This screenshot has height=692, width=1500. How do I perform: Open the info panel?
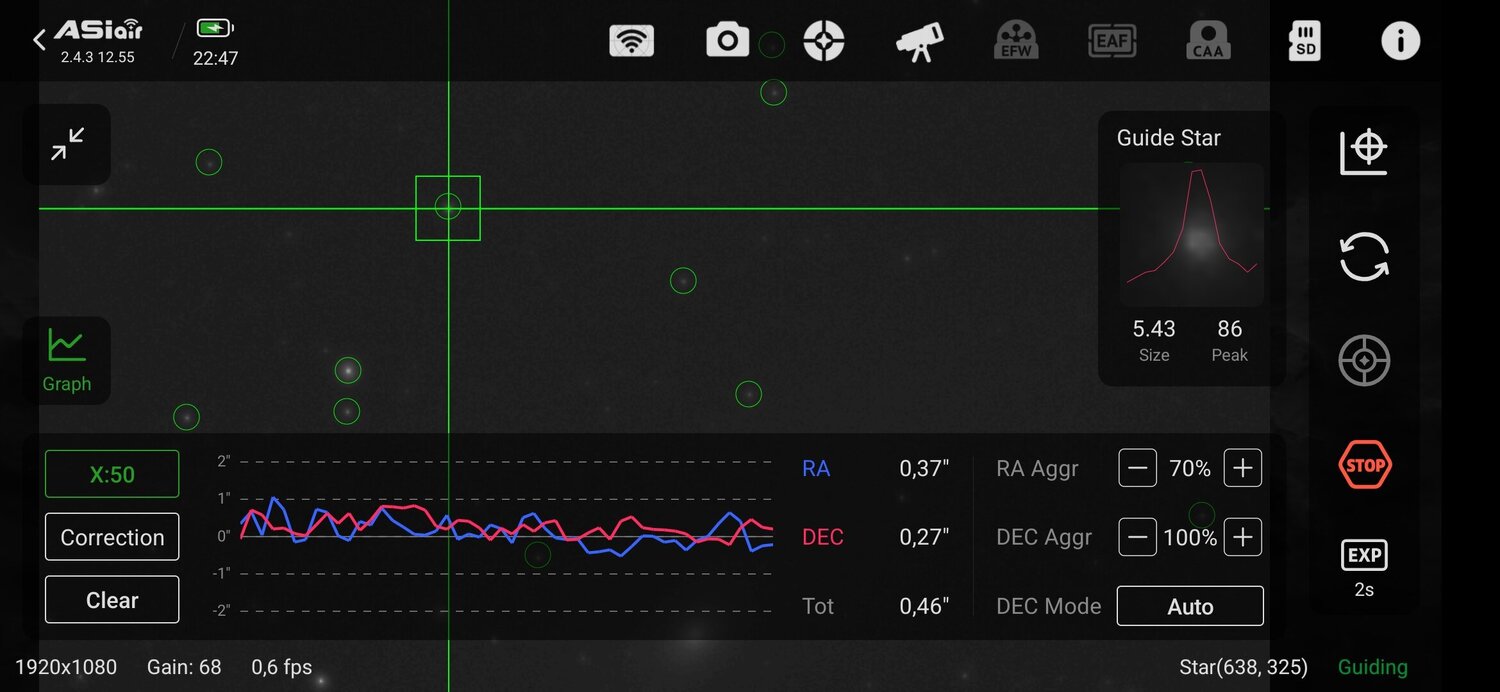(x=1400, y=40)
